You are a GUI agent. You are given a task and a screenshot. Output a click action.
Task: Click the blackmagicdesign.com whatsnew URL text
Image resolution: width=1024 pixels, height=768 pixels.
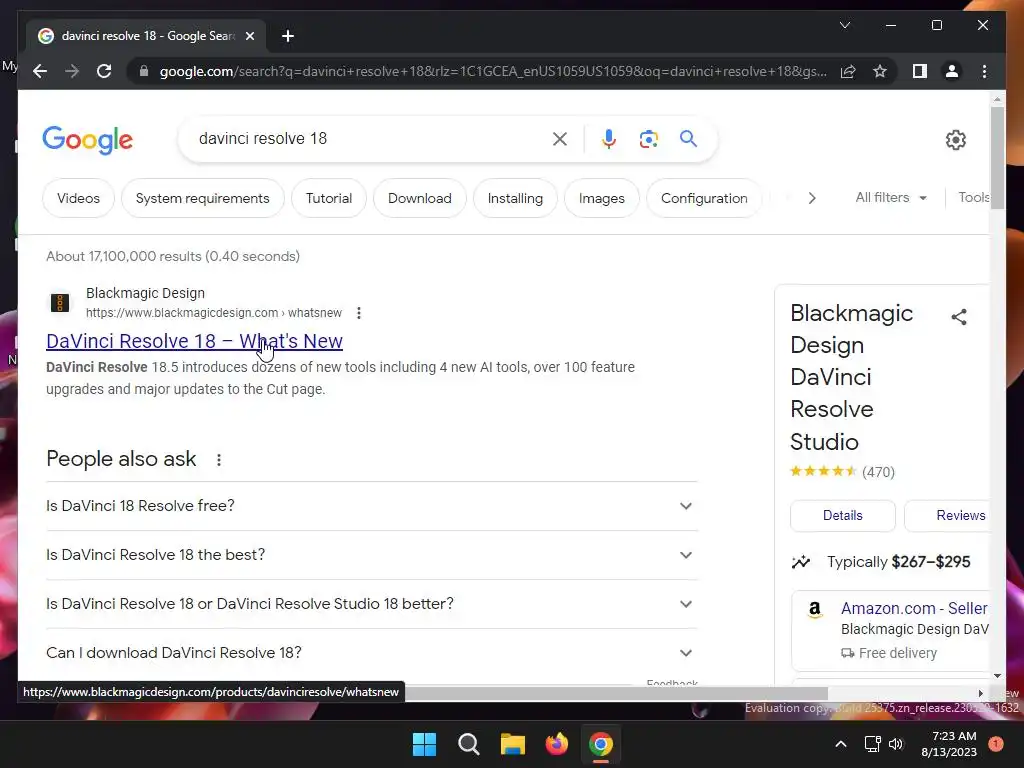pyautogui.click(x=214, y=313)
